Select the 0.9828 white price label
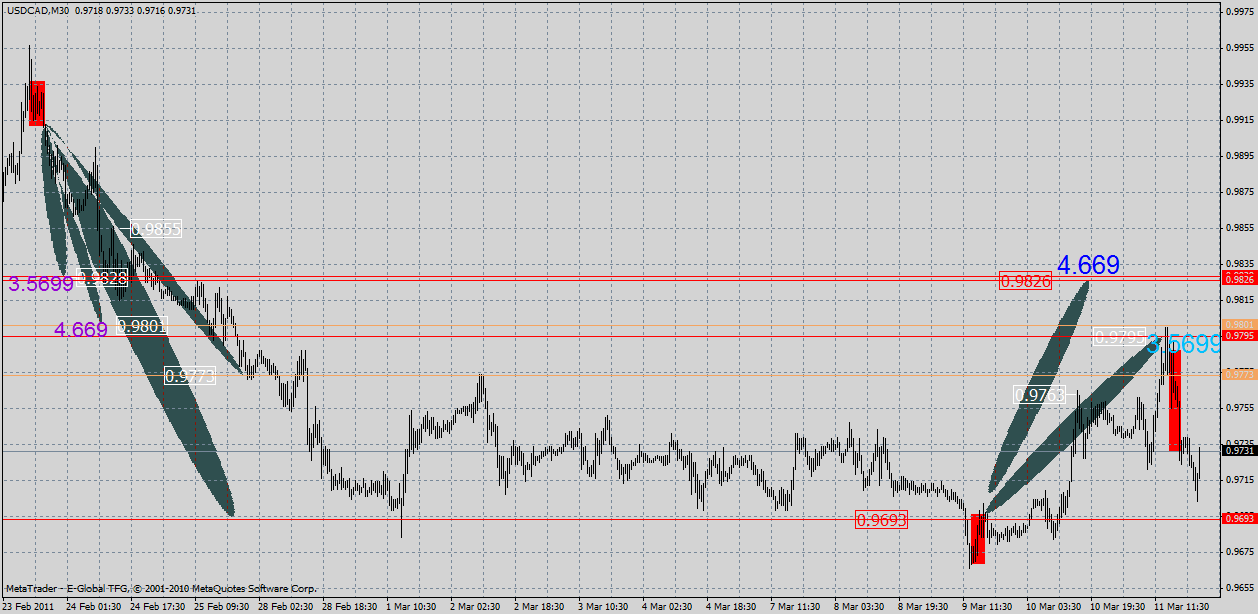The height and width of the screenshot is (614, 1258). coord(101,279)
